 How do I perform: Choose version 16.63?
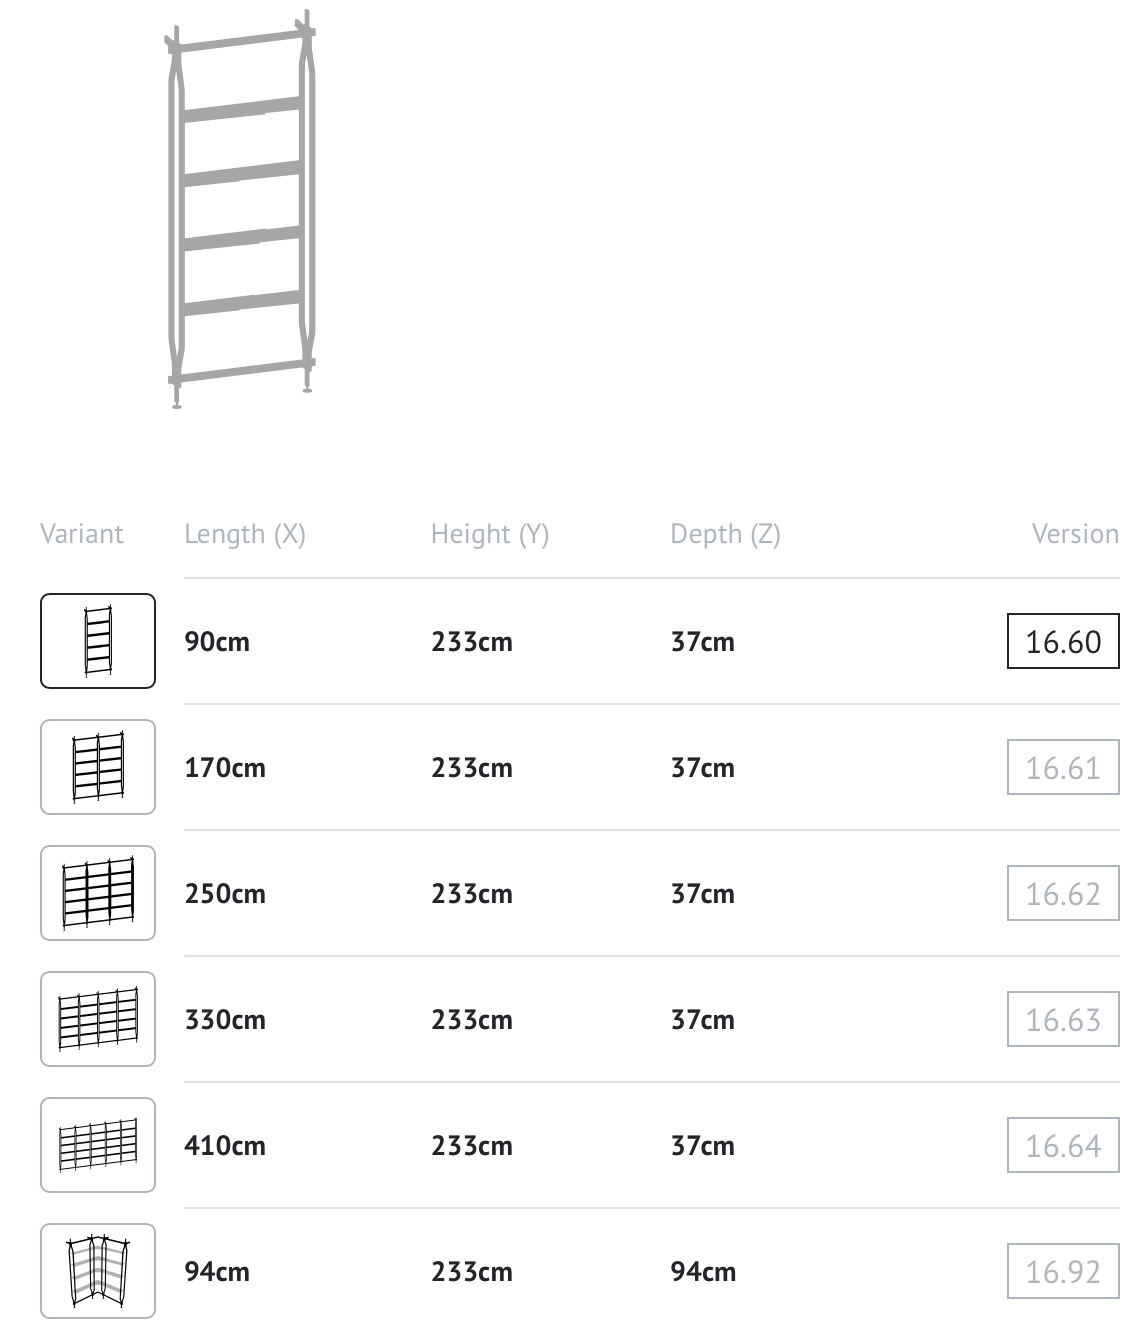[1063, 1019]
